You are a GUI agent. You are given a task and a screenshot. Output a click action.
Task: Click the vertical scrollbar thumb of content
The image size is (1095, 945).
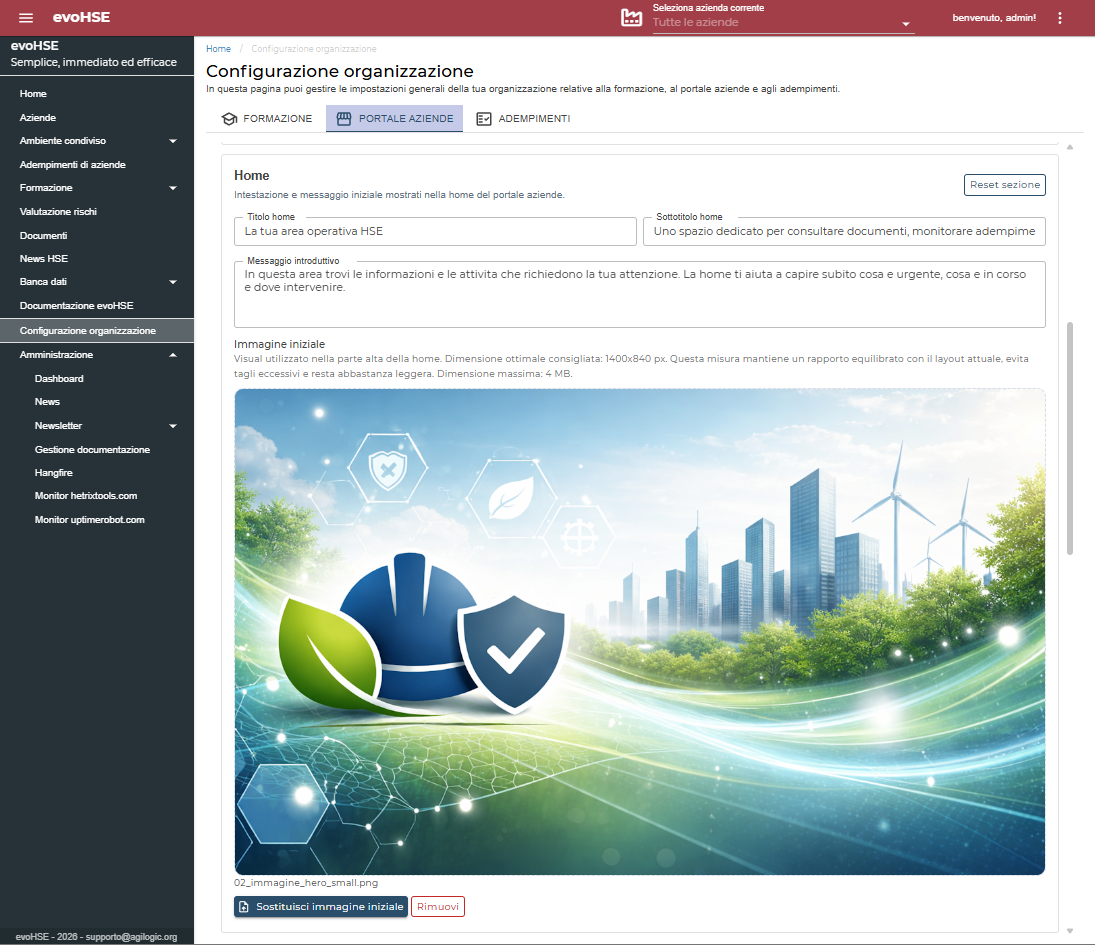coord(1070,439)
